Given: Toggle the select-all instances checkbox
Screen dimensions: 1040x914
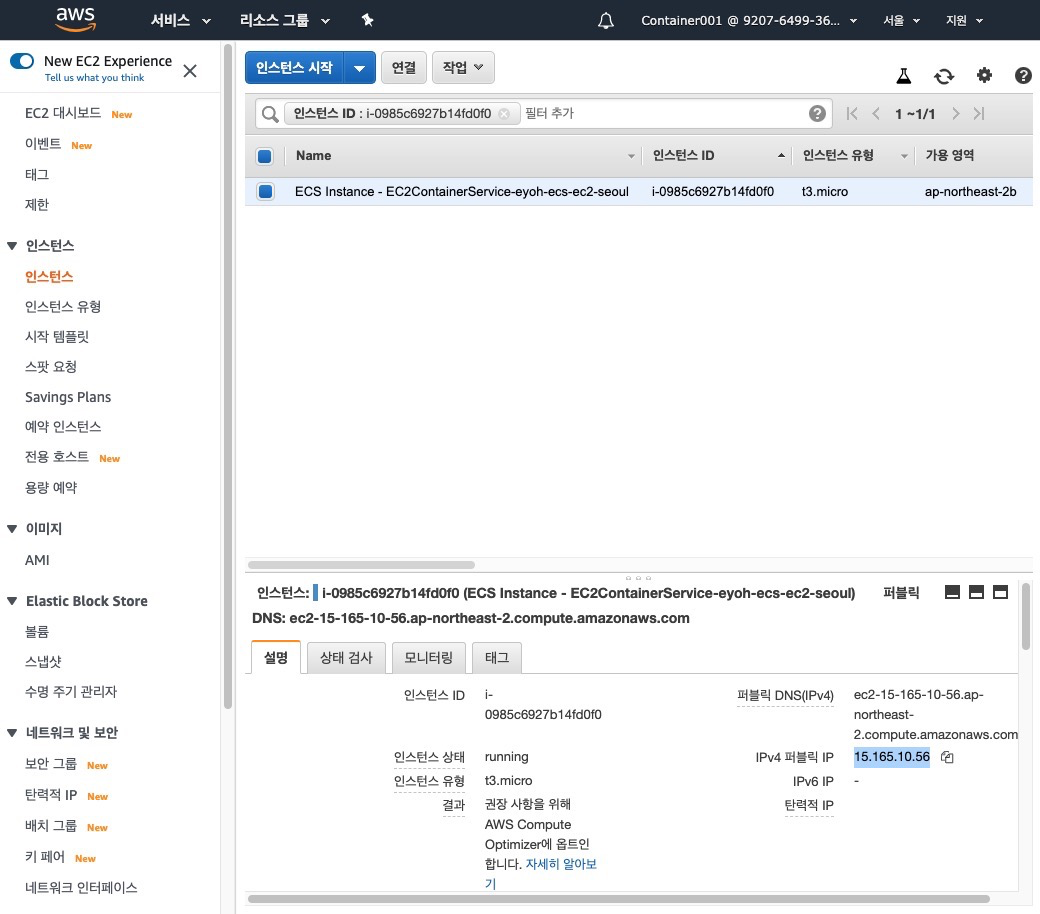Looking at the screenshot, I should [x=265, y=156].
